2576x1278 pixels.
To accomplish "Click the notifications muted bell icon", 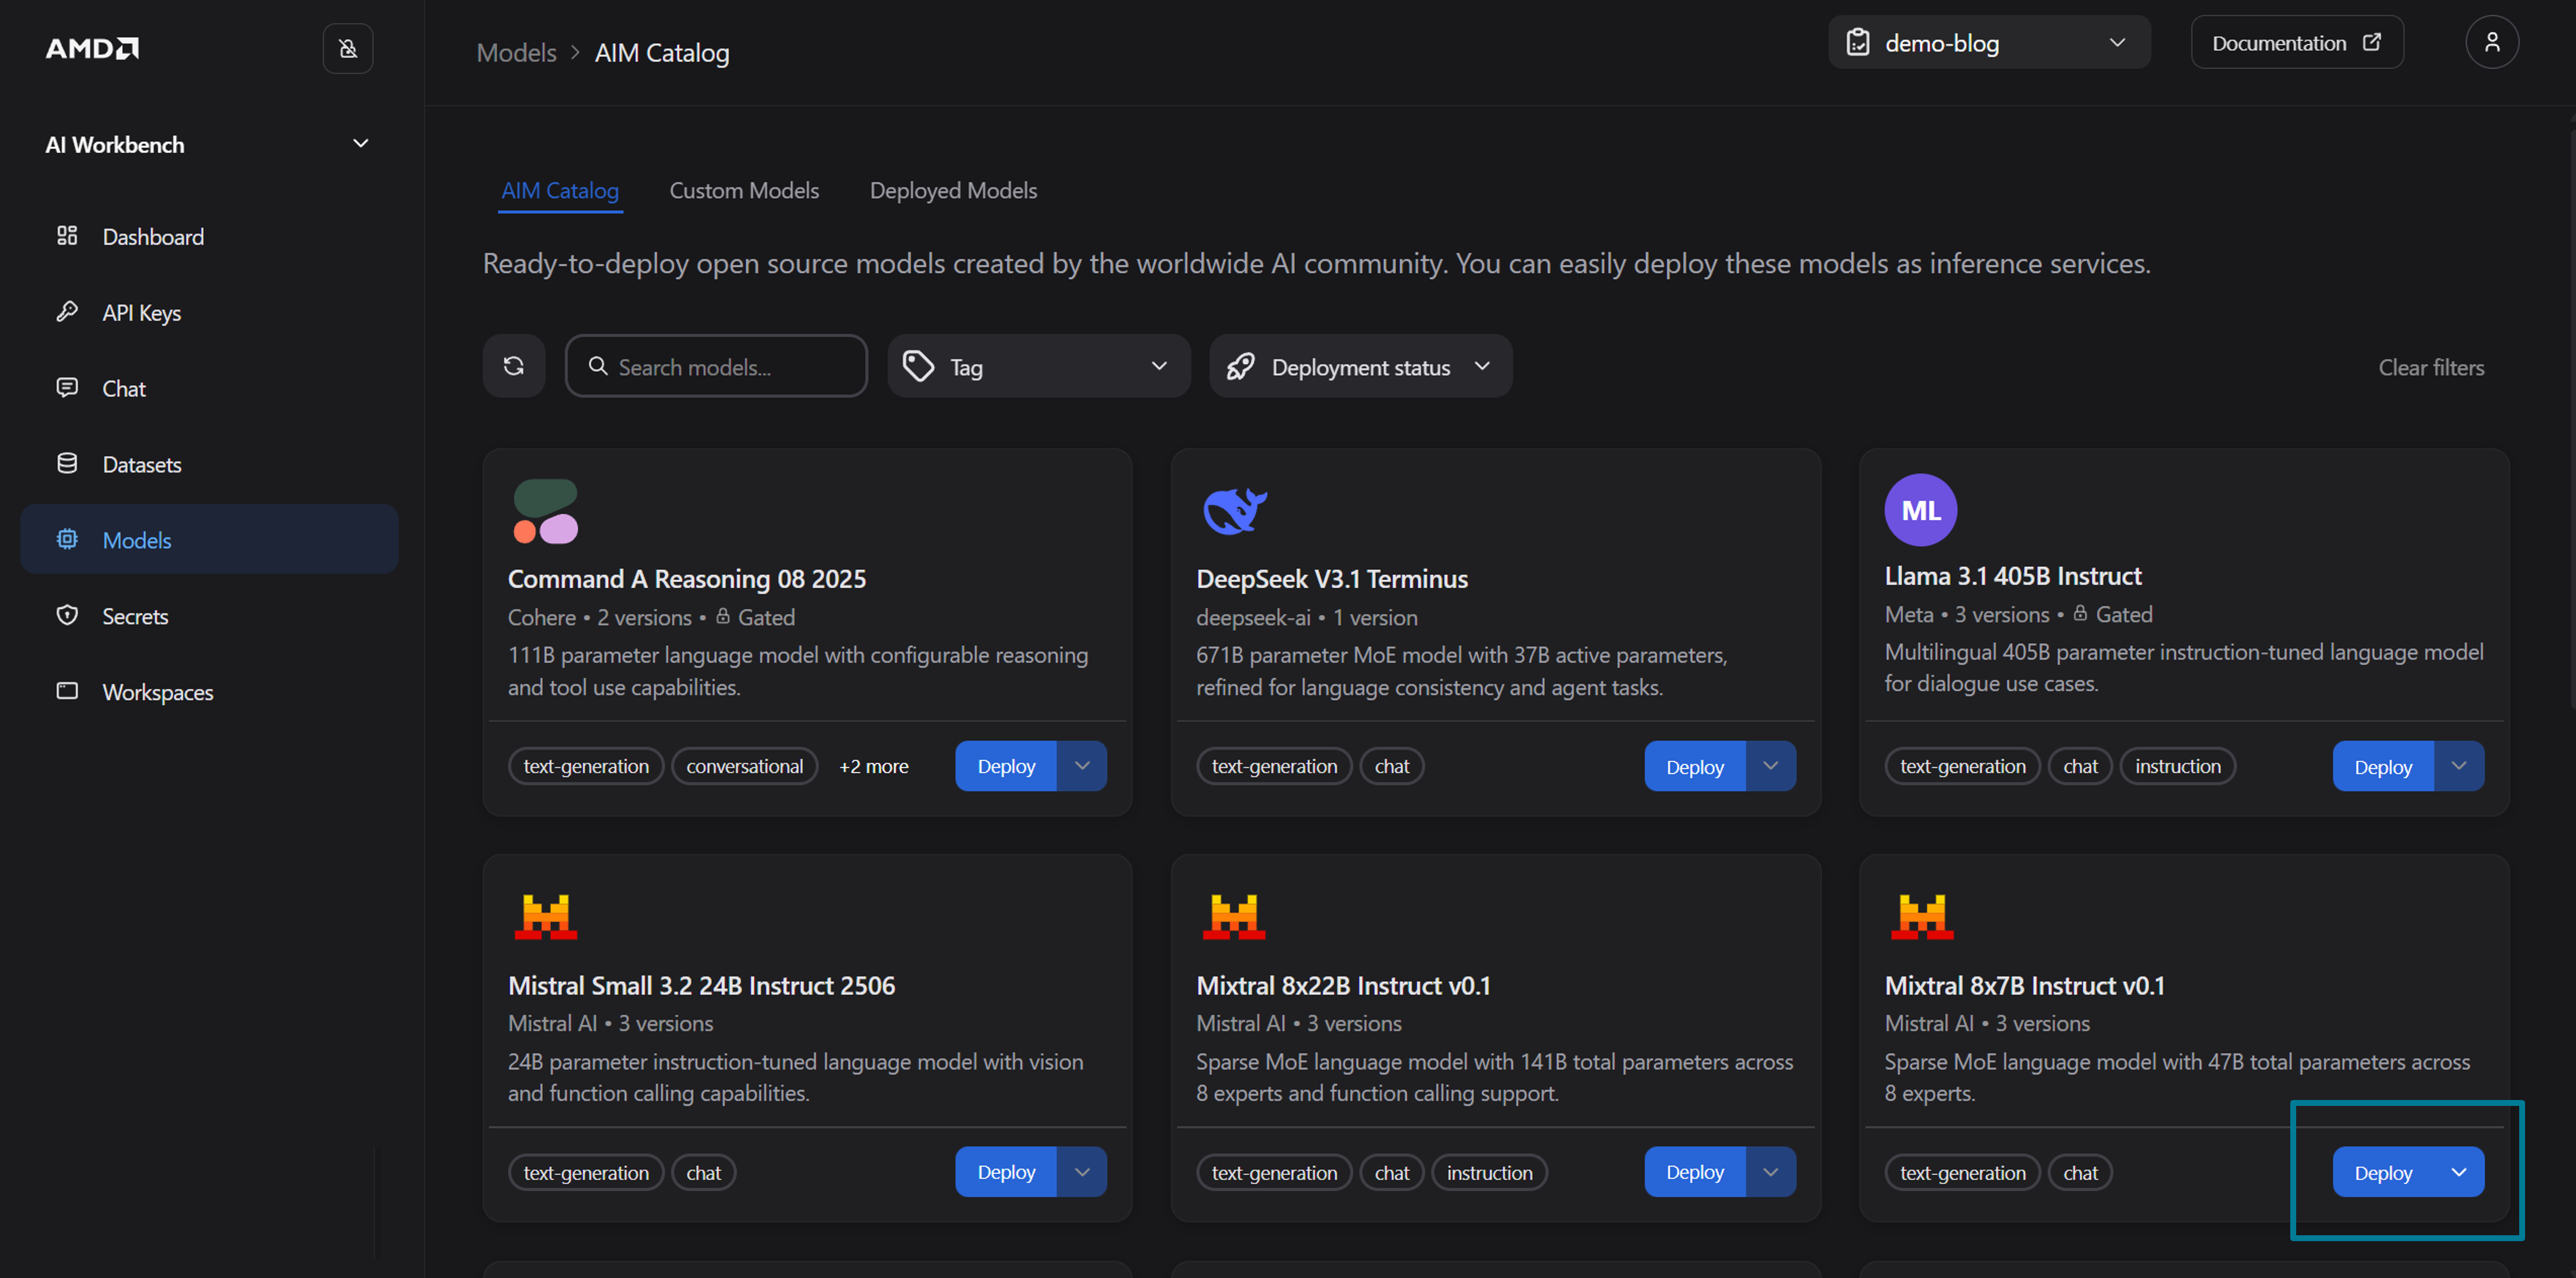I will [347, 48].
